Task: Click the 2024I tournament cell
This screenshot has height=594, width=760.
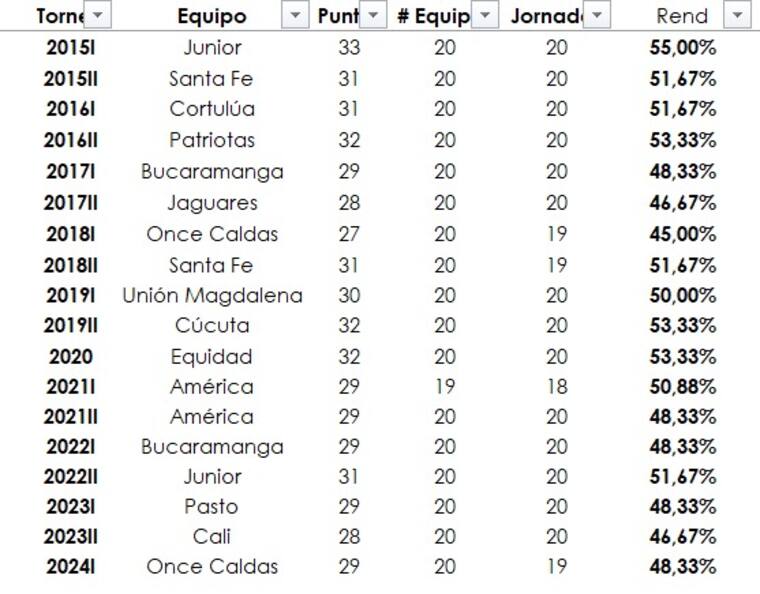Action: click(x=70, y=566)
